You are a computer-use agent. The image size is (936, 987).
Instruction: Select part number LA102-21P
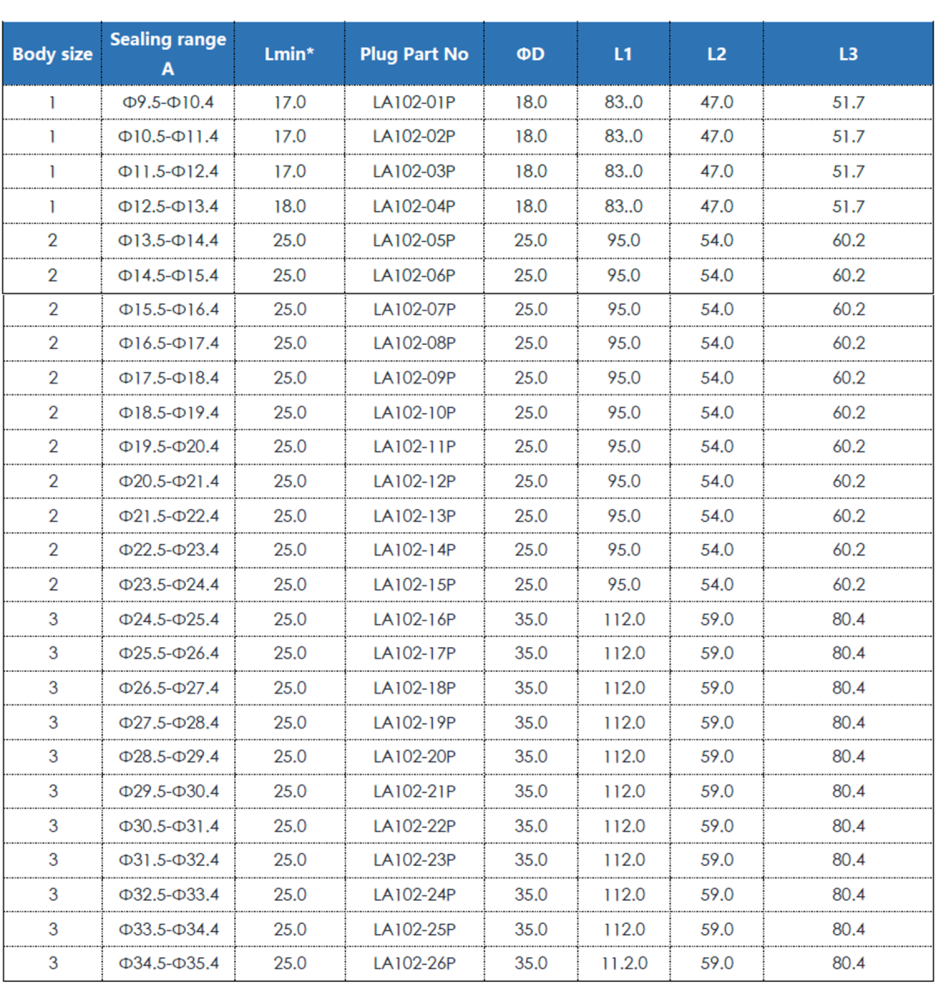pyautogui.click(x=414, y=791)
